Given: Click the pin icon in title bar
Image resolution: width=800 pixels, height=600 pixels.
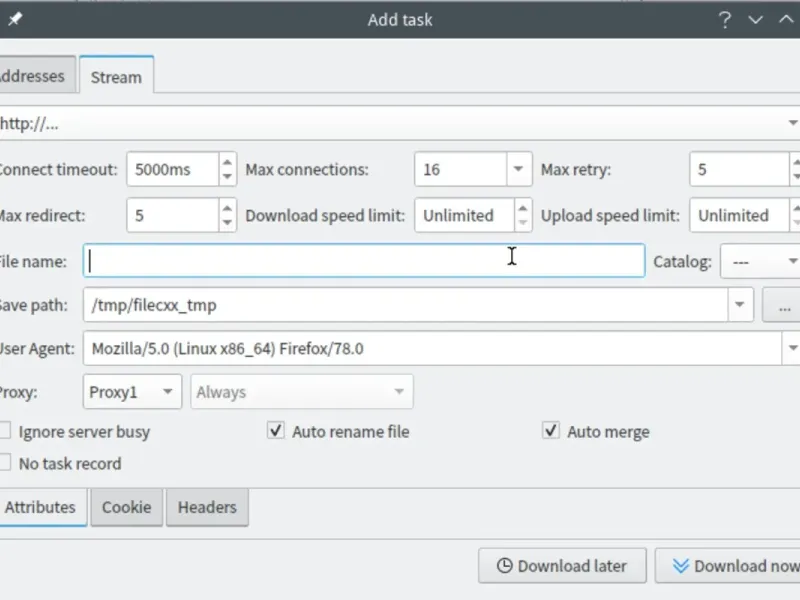Looking at the screenshot, I should click(15, 19).
